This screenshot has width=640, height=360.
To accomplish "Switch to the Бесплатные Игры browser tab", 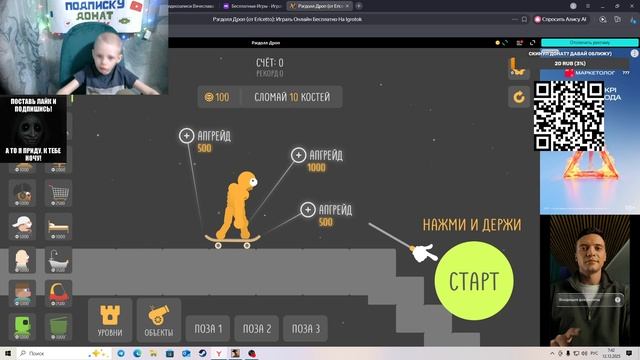I will (x=253, y=6).
